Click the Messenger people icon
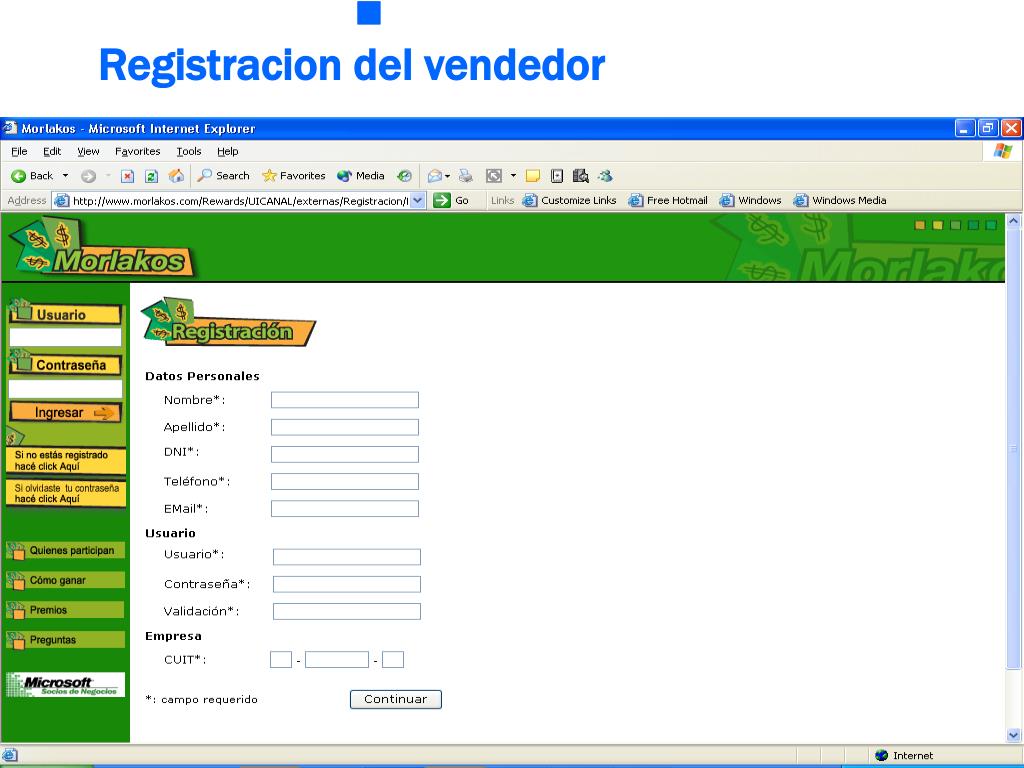This screenshot has height=768, width=1024. [x=605, y=176]
